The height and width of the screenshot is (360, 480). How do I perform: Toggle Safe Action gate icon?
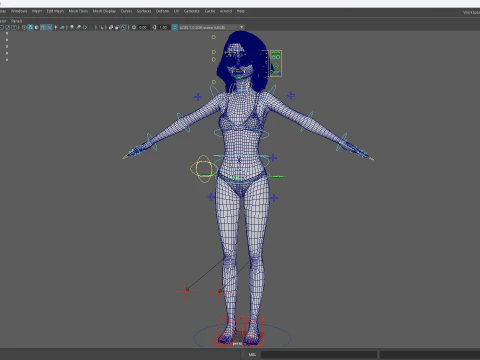click(7, 27)
